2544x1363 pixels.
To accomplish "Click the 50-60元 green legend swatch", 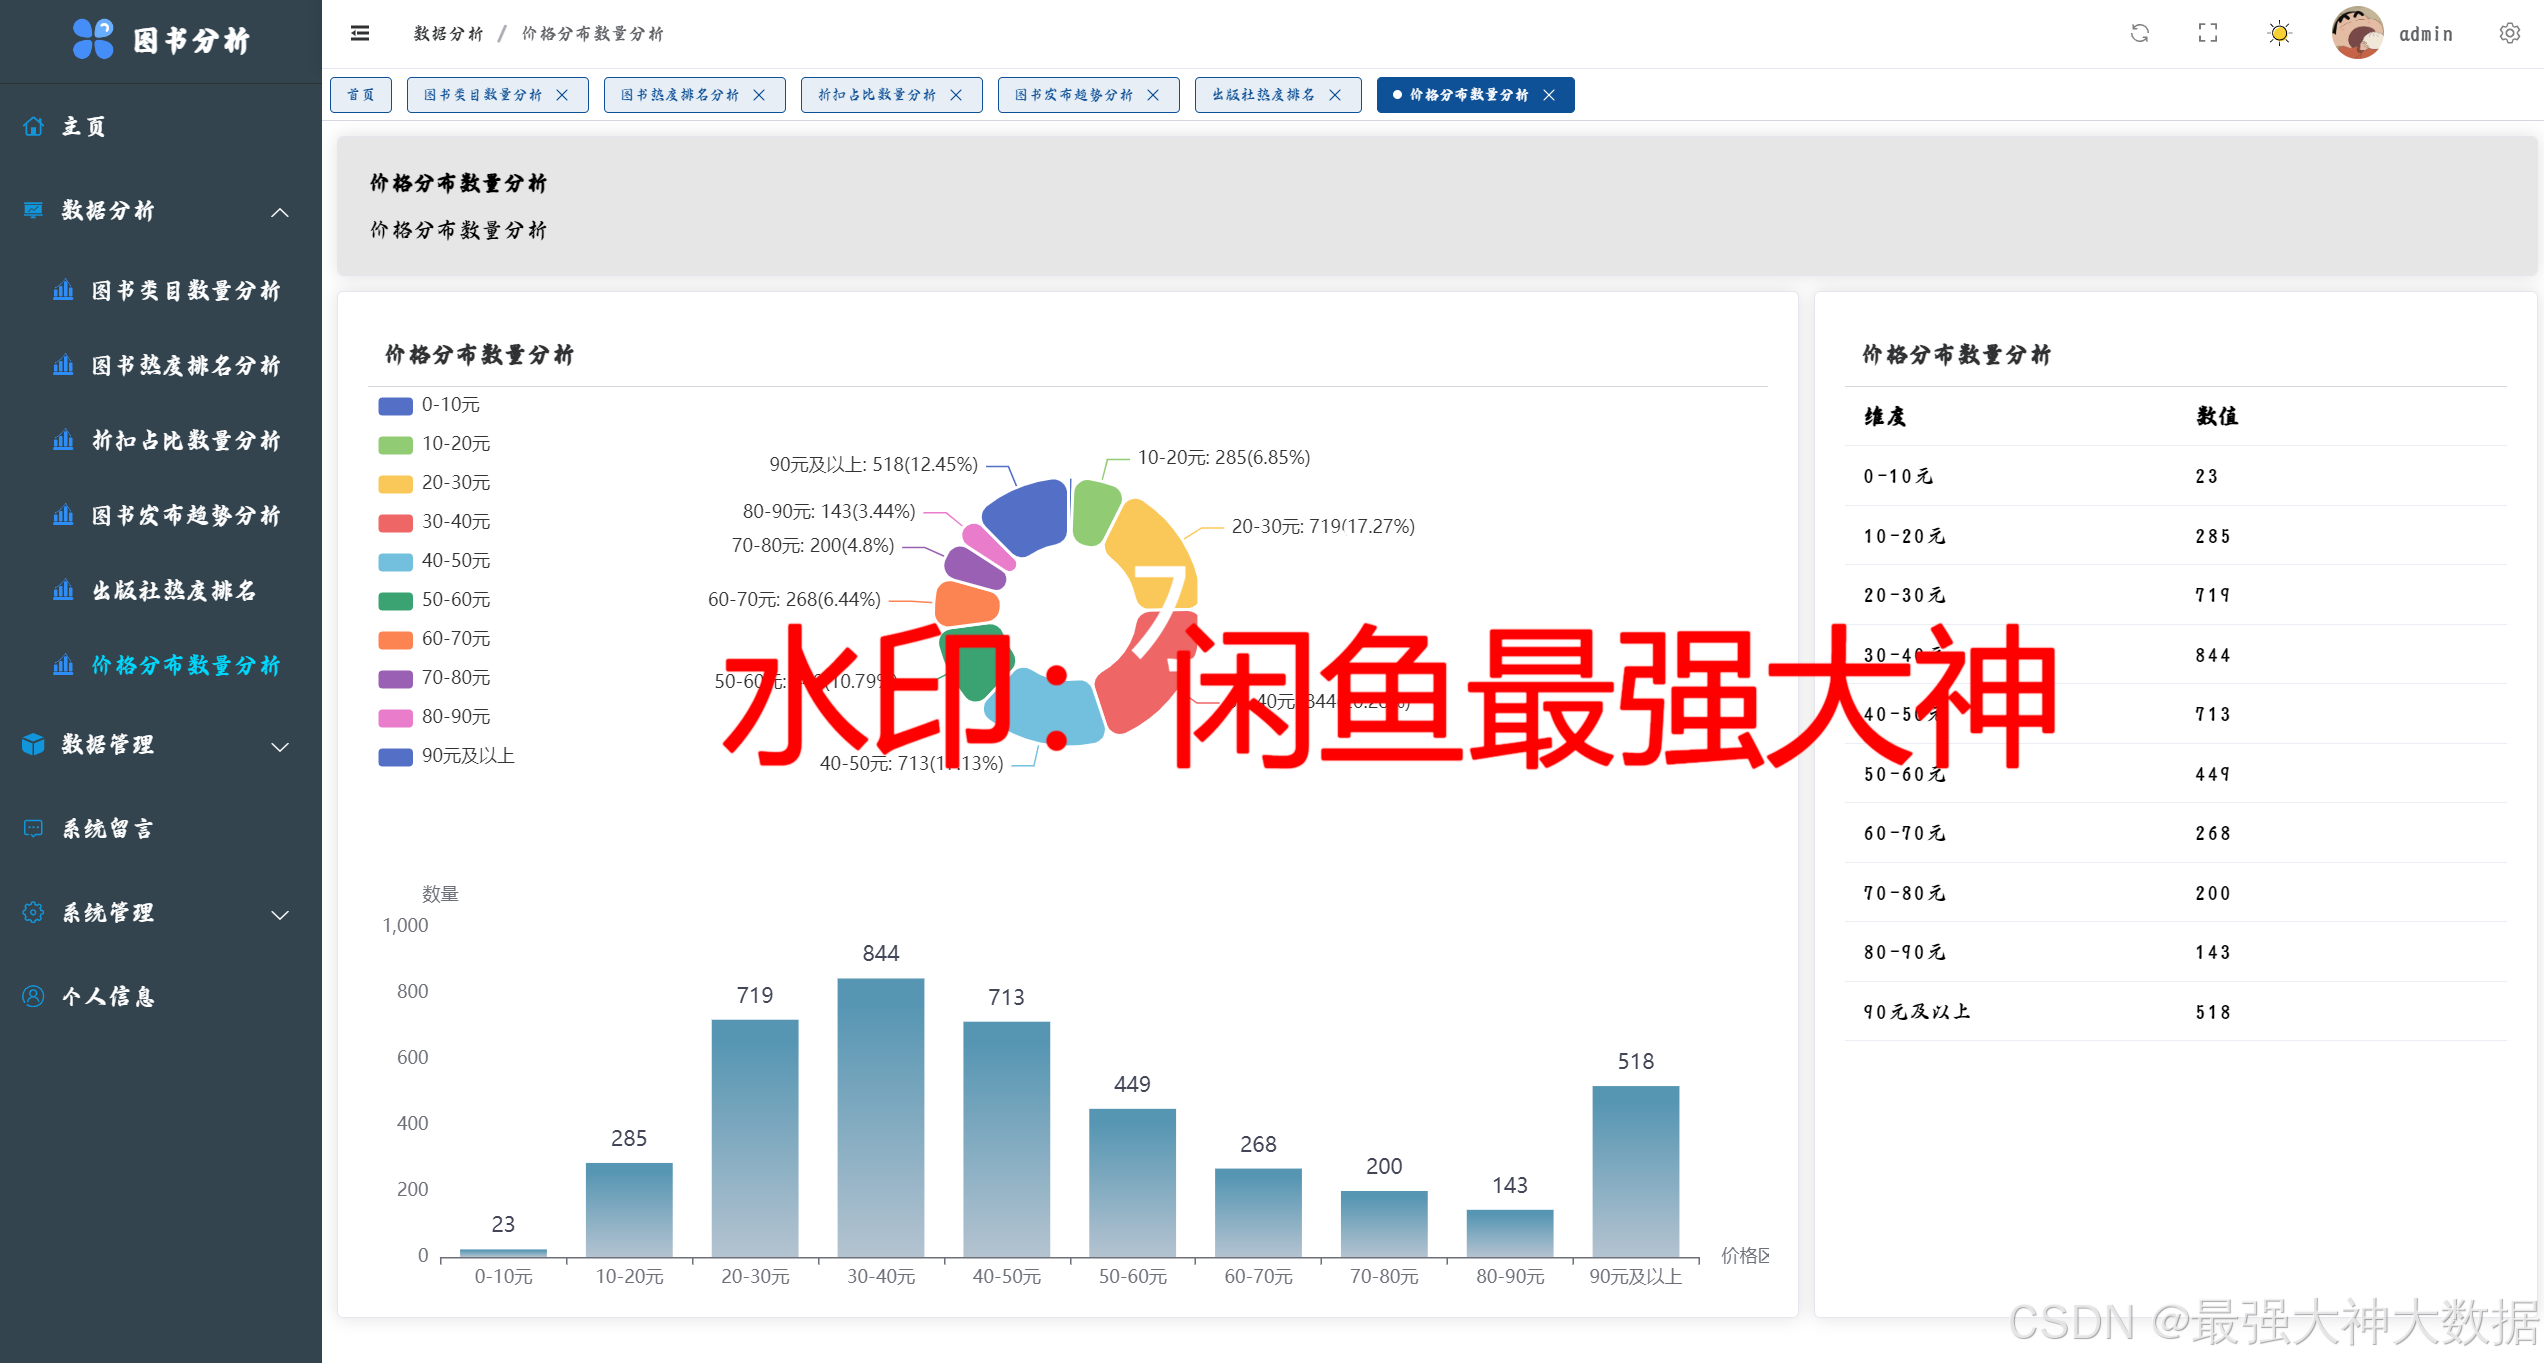I will (x=395, y=600).
